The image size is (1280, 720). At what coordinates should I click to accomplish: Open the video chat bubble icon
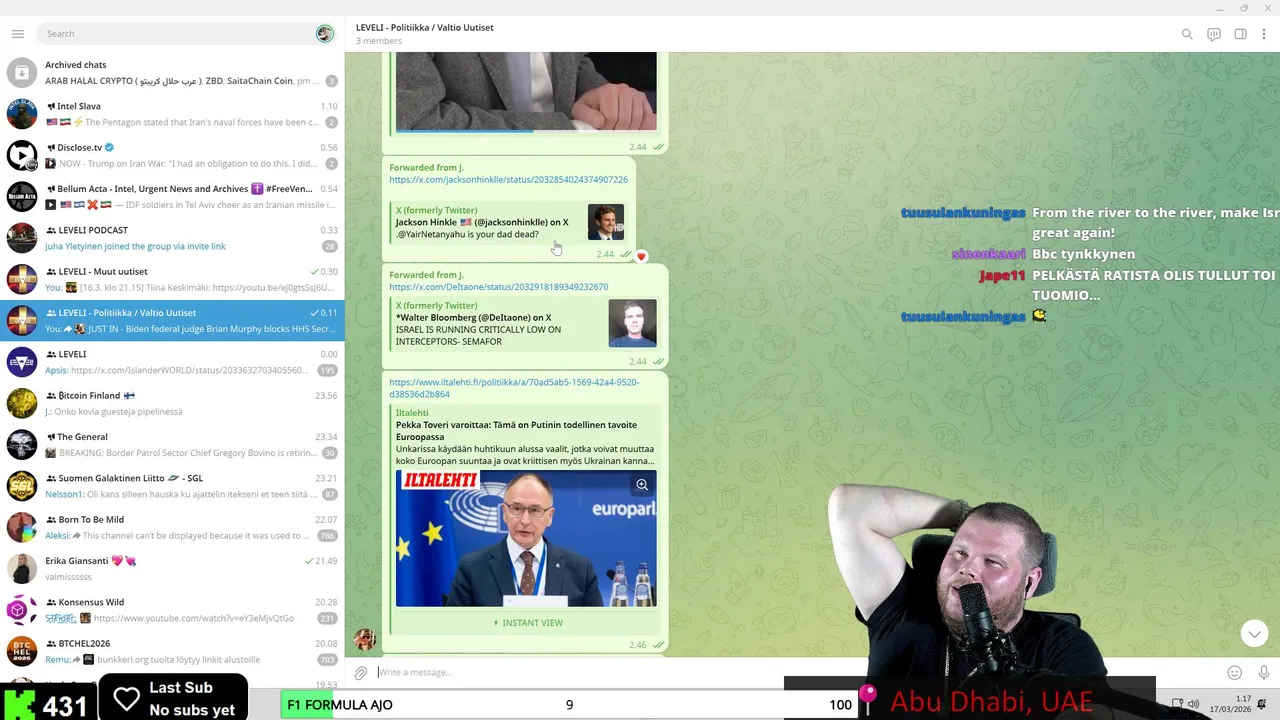(1214, 34)
